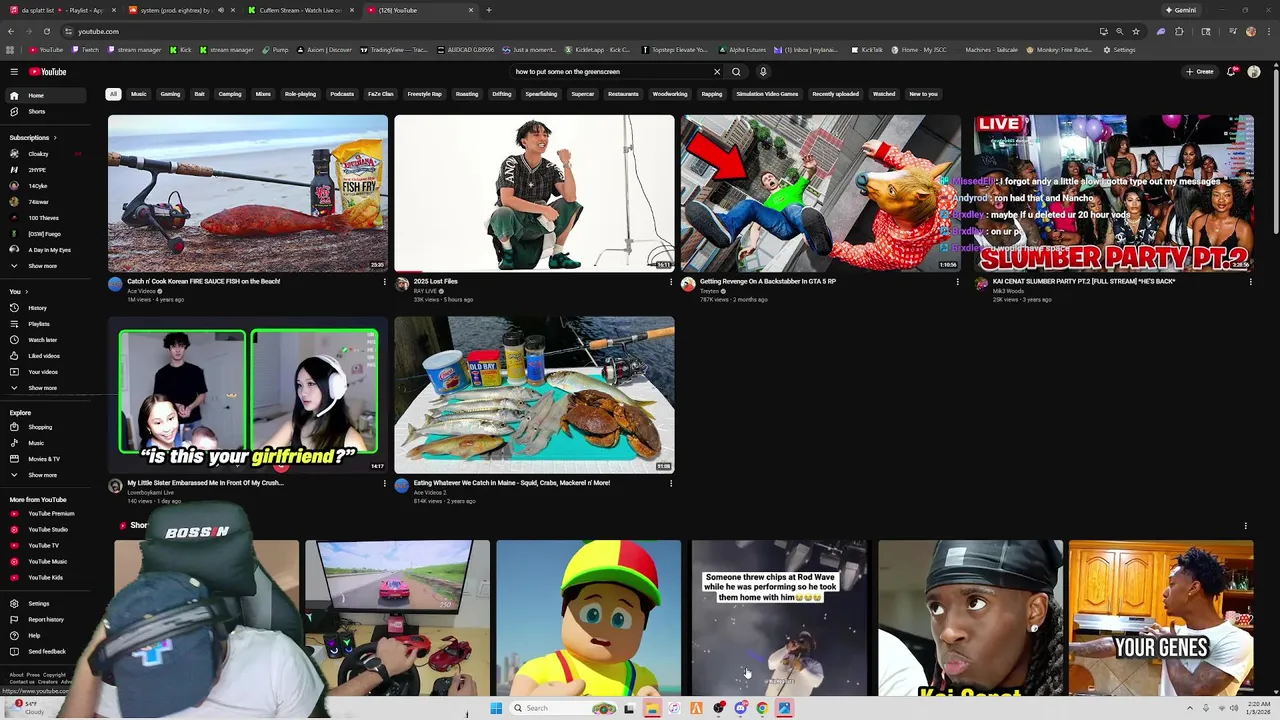Open the 100 Thieves subscription channel
Image resolution: width=1280 pixels, height=720 pixels.
click(x=43, y=218)
